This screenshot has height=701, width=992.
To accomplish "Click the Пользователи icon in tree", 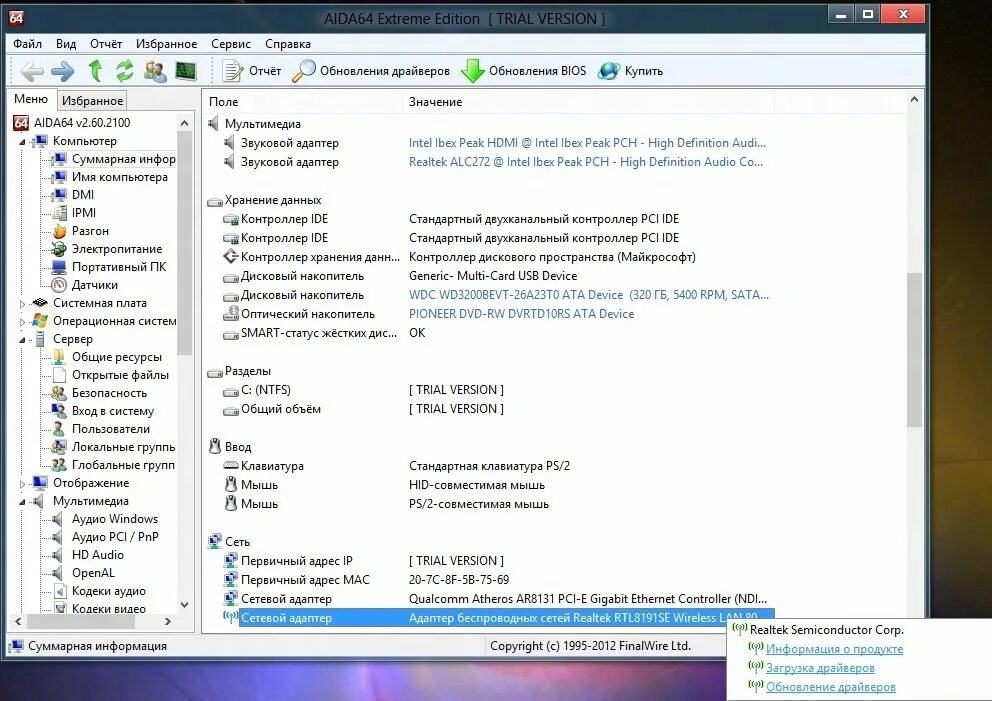I will click(59, 429).
